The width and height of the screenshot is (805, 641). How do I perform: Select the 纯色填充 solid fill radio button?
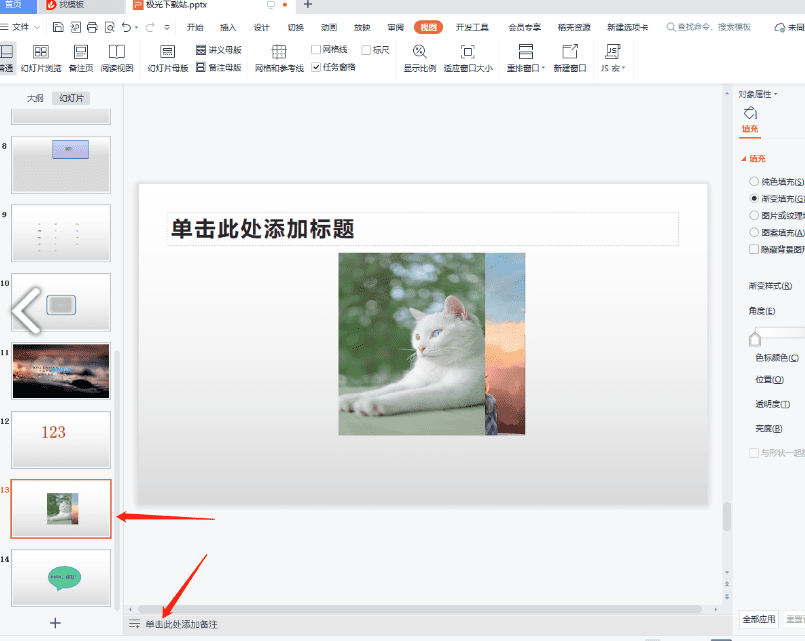(x=755, y=181)
